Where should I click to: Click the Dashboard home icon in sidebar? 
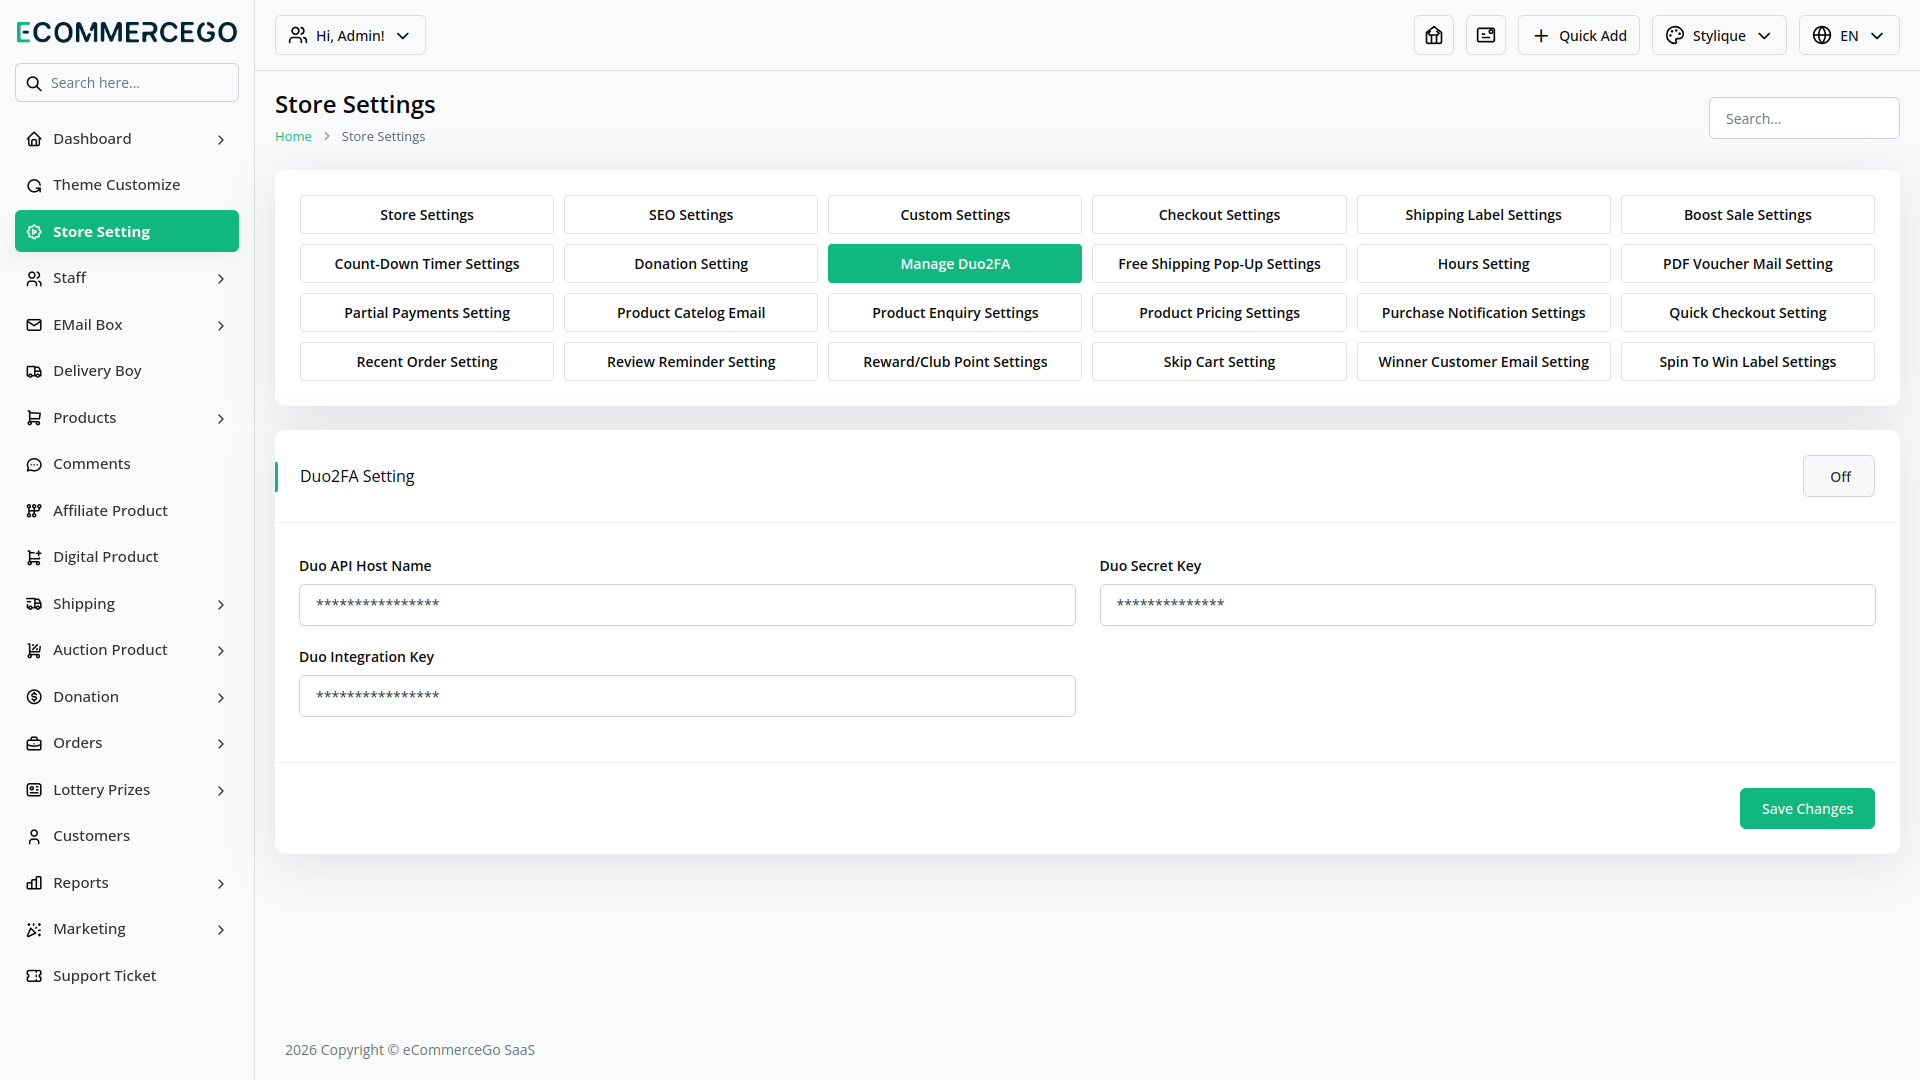tap(34, 139)
